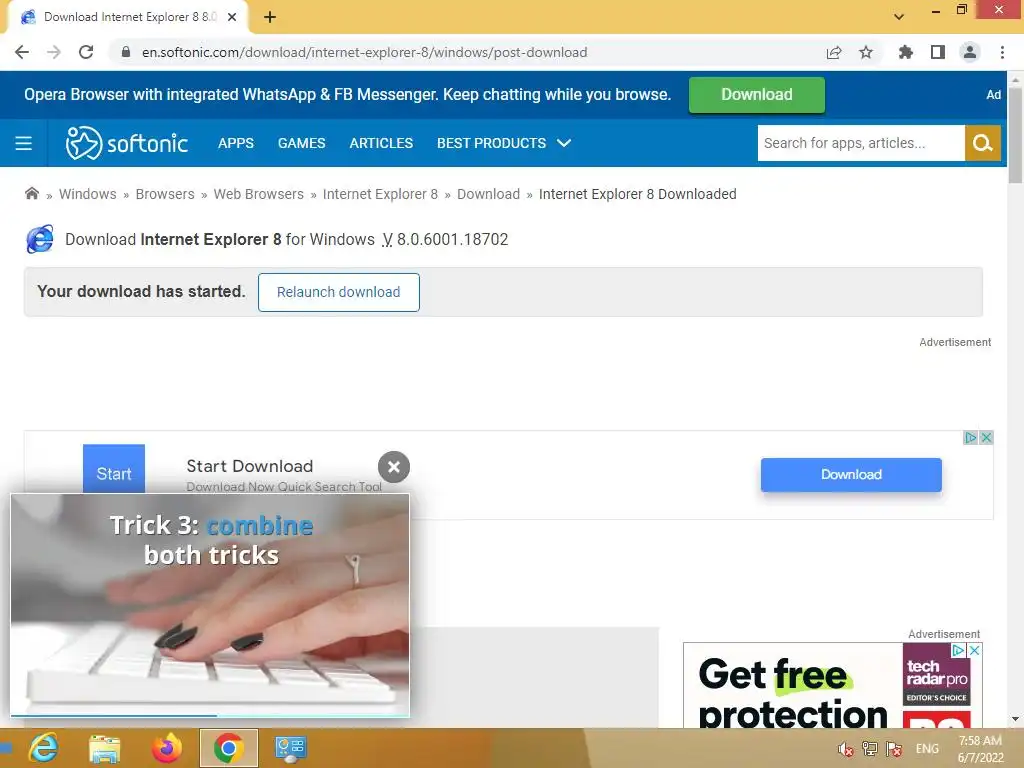Click the Get free protection advertisement
1024x768 pixels.
[x=833, y=686]
